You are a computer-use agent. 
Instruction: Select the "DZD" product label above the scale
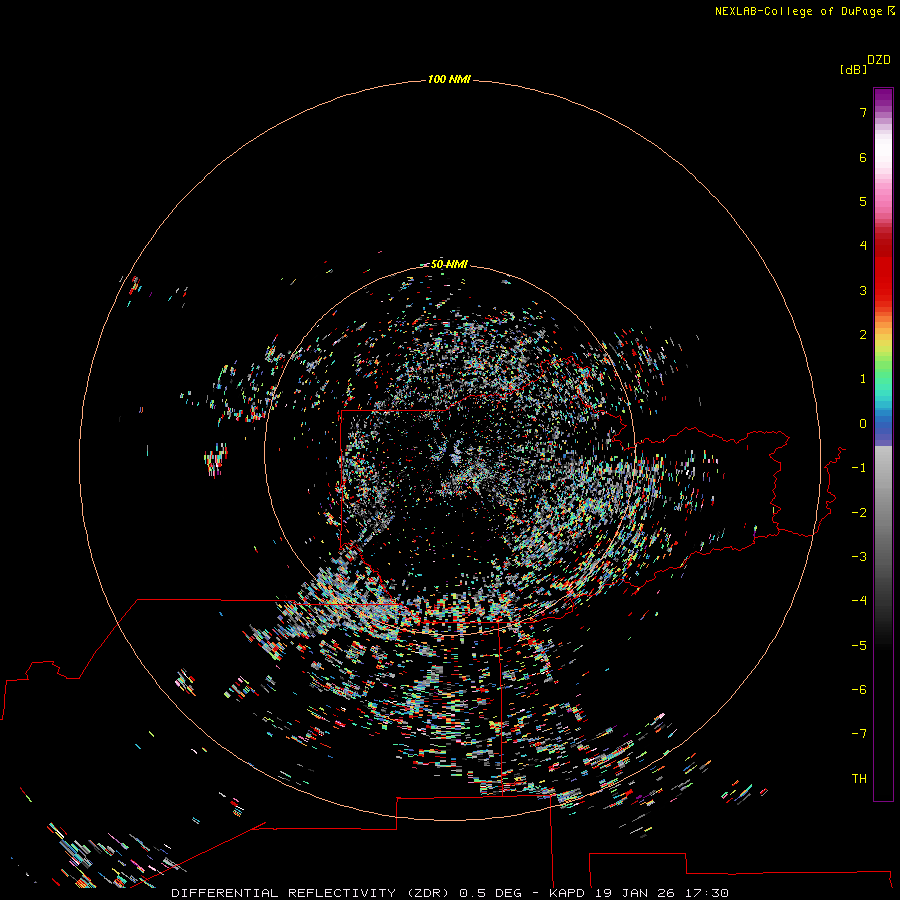(x=879, y=60)
